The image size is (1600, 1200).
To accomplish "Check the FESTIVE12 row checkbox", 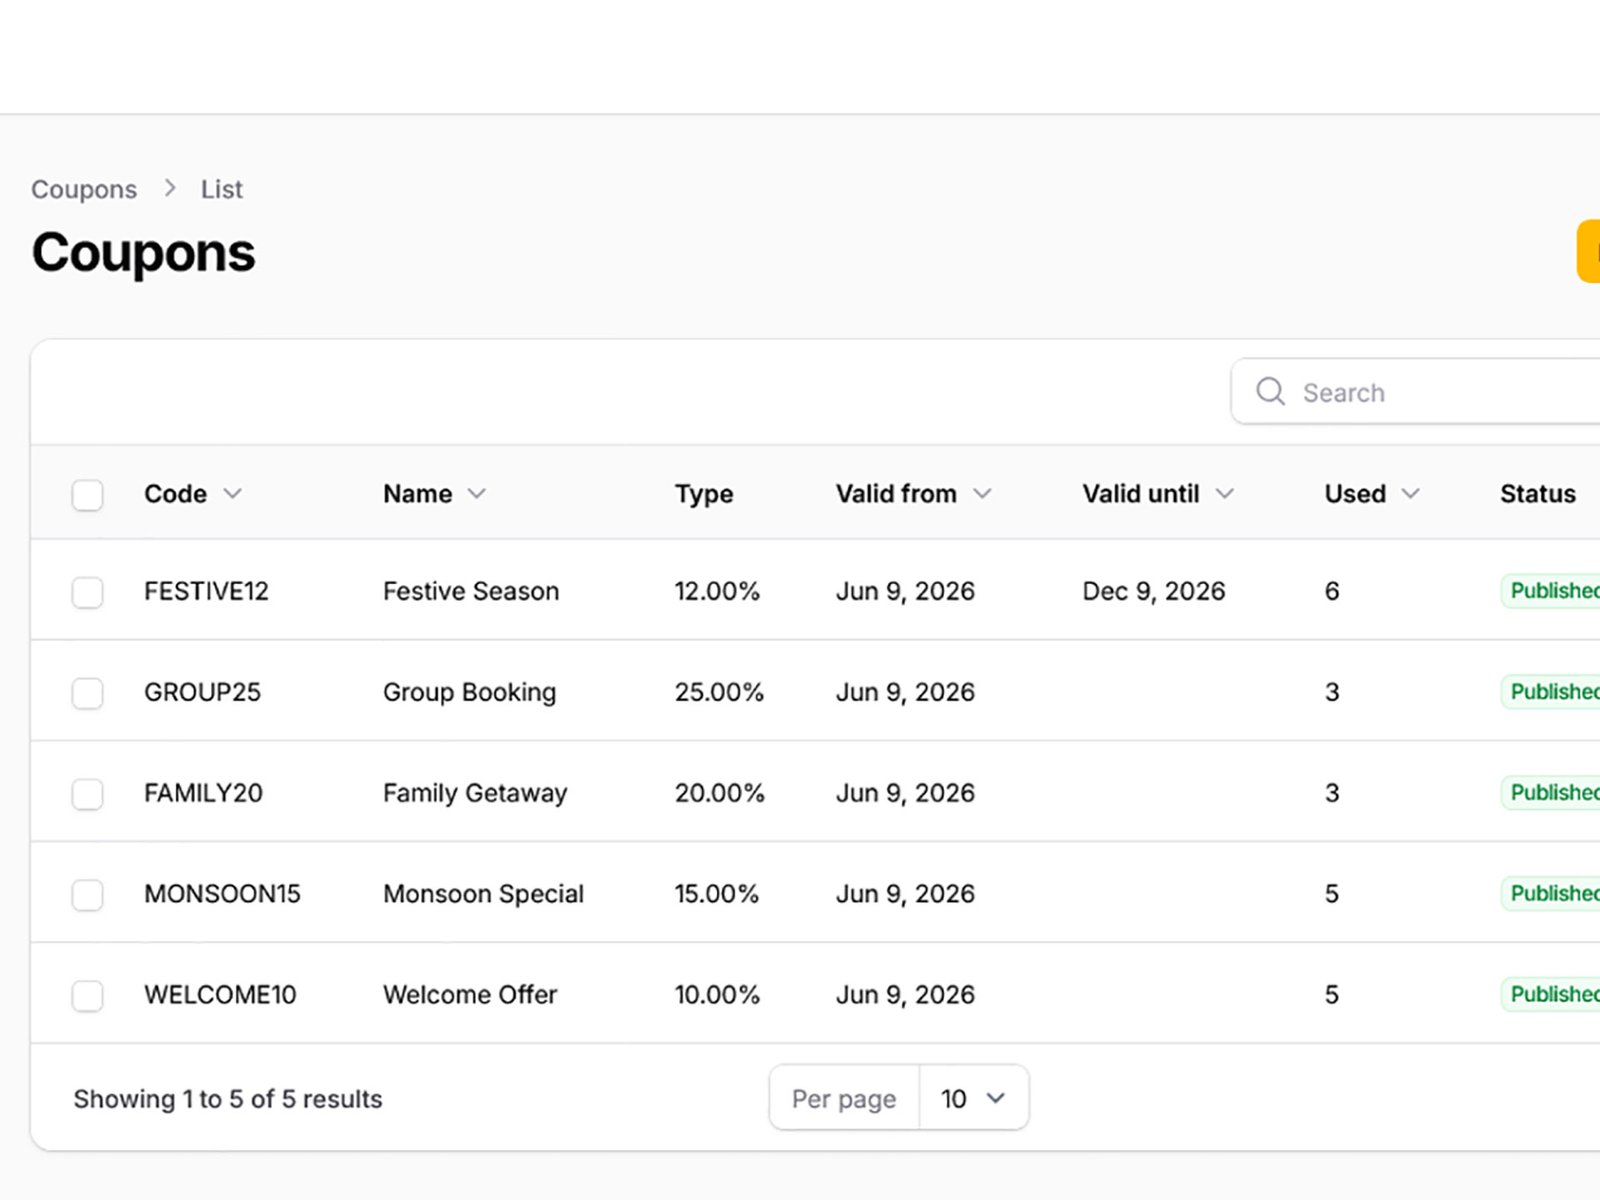I will point(88,592).
